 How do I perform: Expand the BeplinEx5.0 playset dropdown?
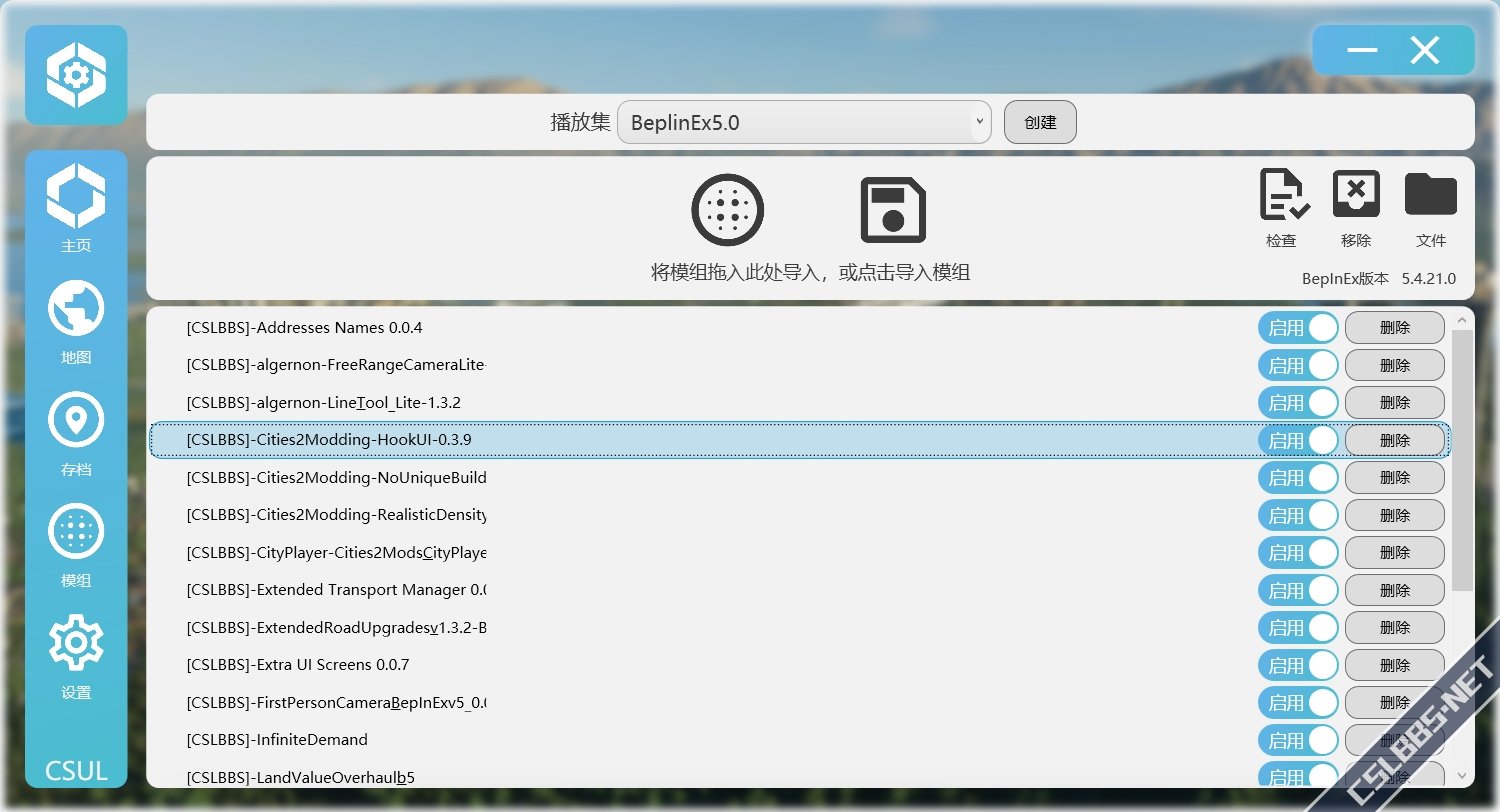pyautogui.click(x=804, y=123)
